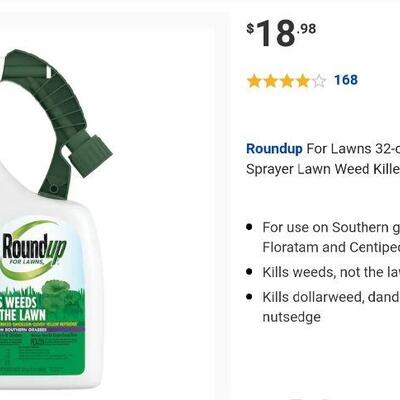Click the $18.98 price text
The width and height of the screenshot is (400, 400).
[x=281, y=33]
